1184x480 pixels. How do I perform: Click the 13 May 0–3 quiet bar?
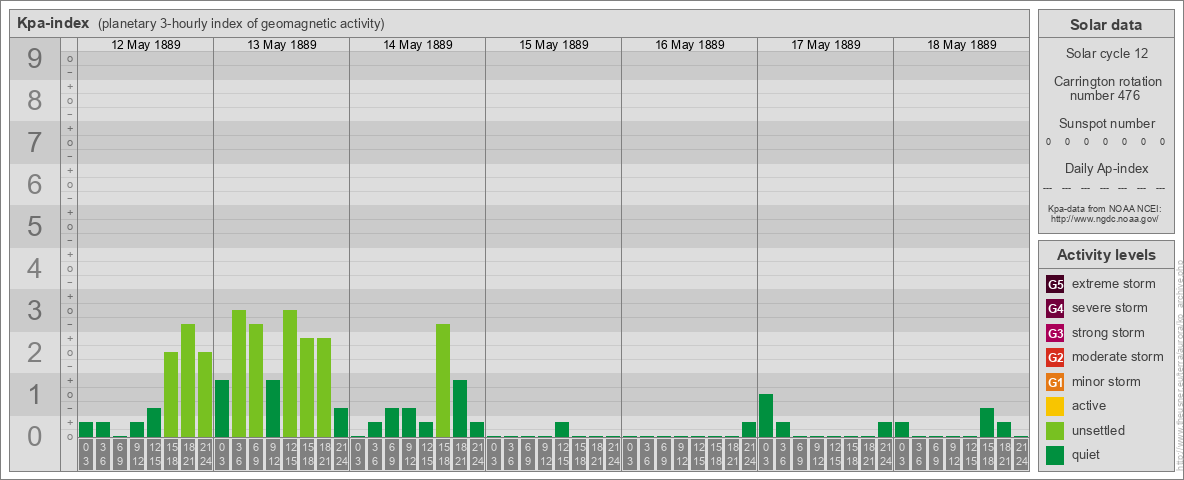222,408
